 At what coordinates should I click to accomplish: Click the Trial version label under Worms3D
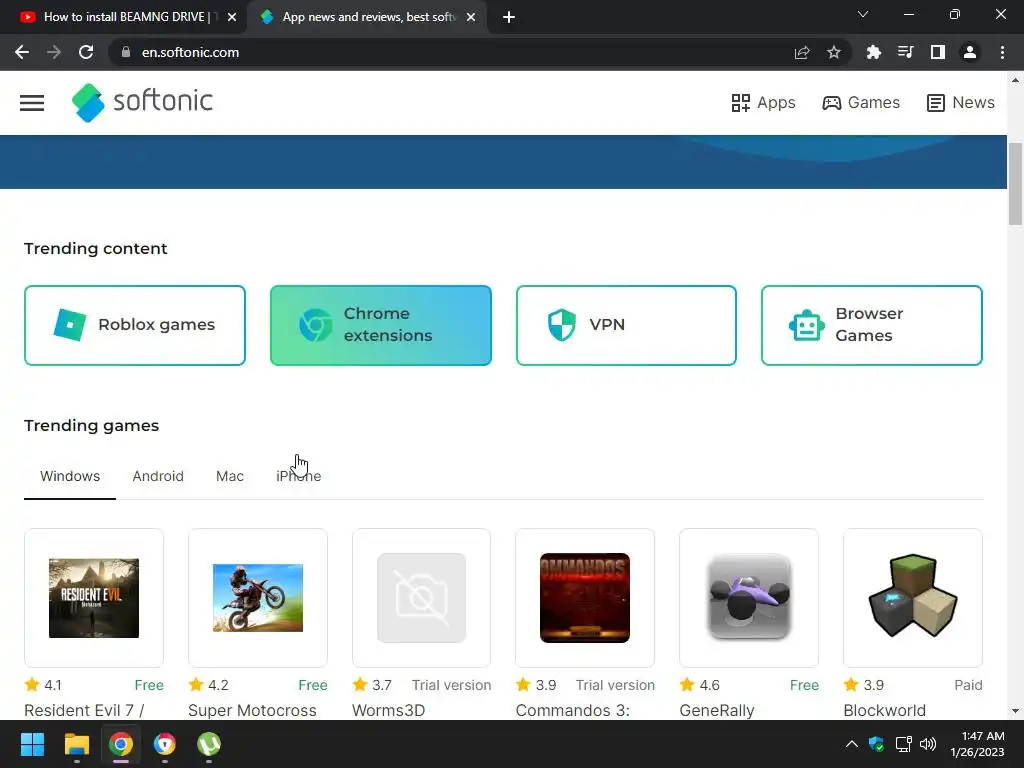click(451, 685)
